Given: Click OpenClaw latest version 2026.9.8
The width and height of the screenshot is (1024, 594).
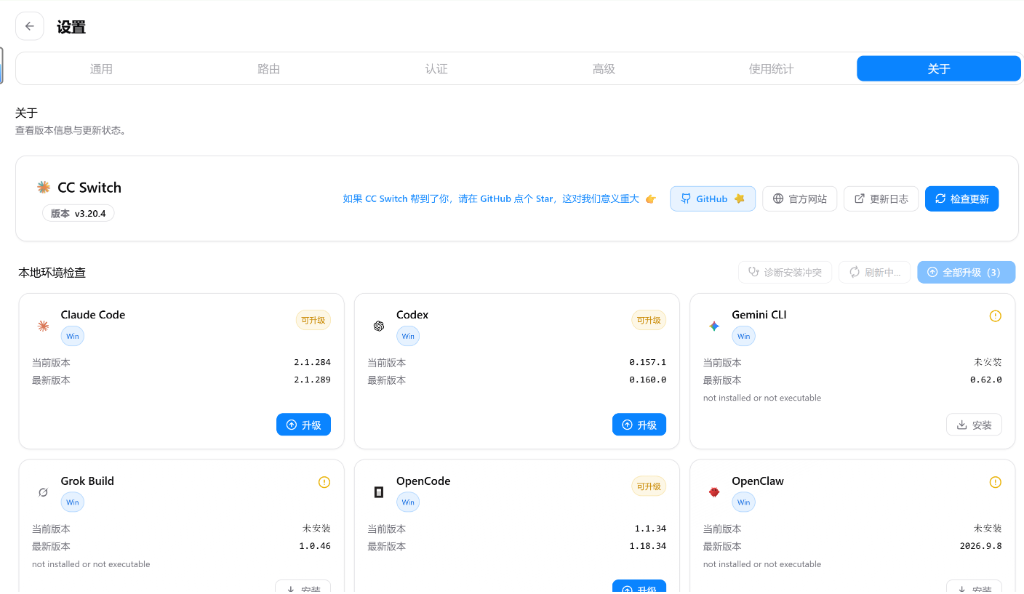Looking at the screenshot, I should pos(981,546).
